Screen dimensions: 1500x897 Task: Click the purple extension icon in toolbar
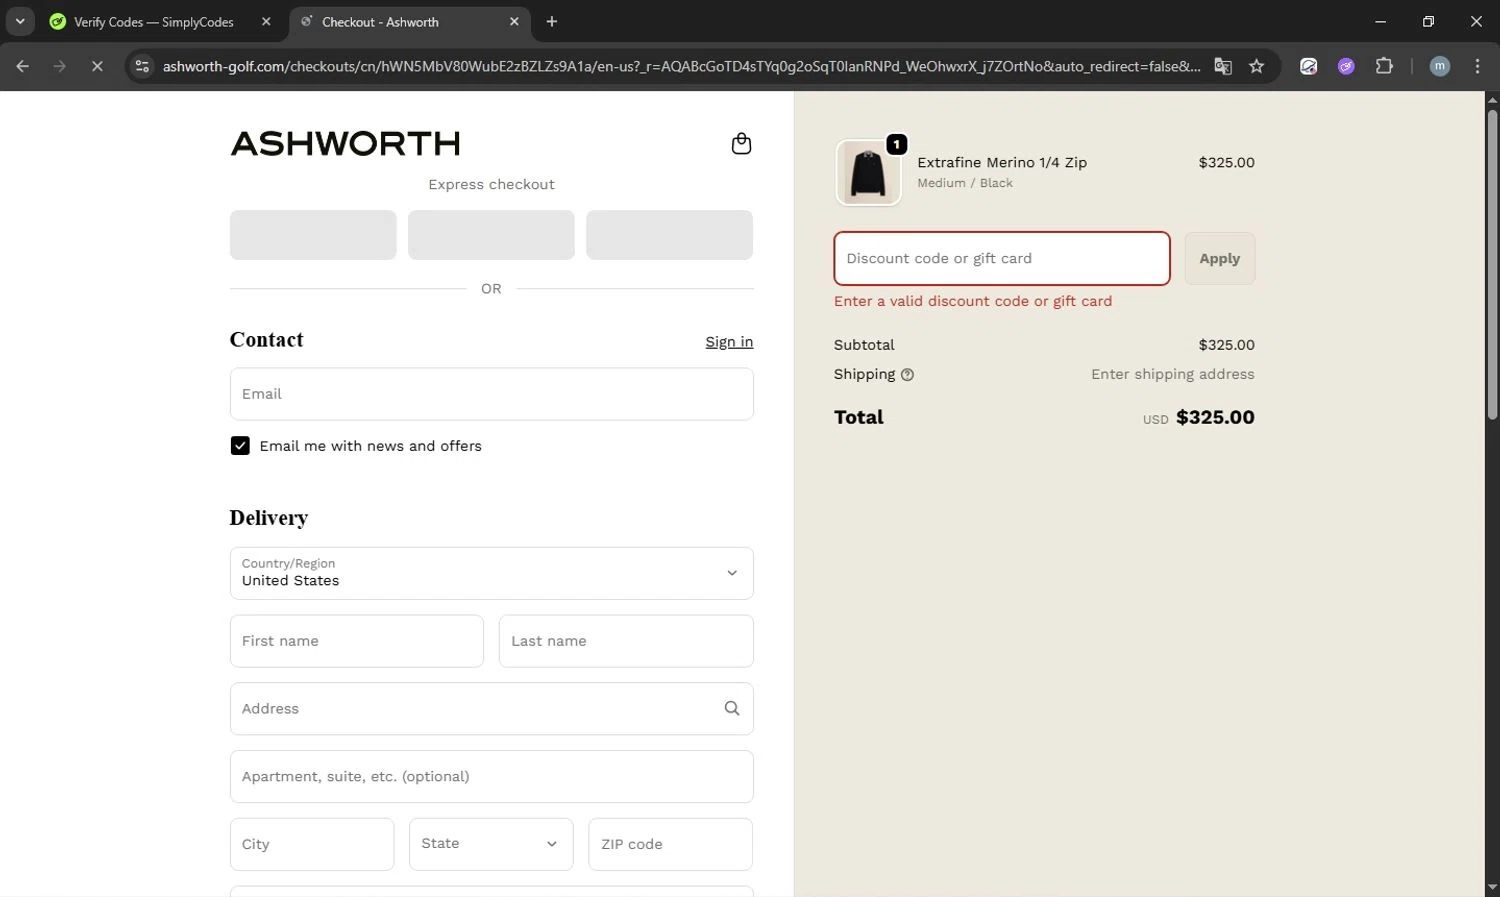(1346, 66)
